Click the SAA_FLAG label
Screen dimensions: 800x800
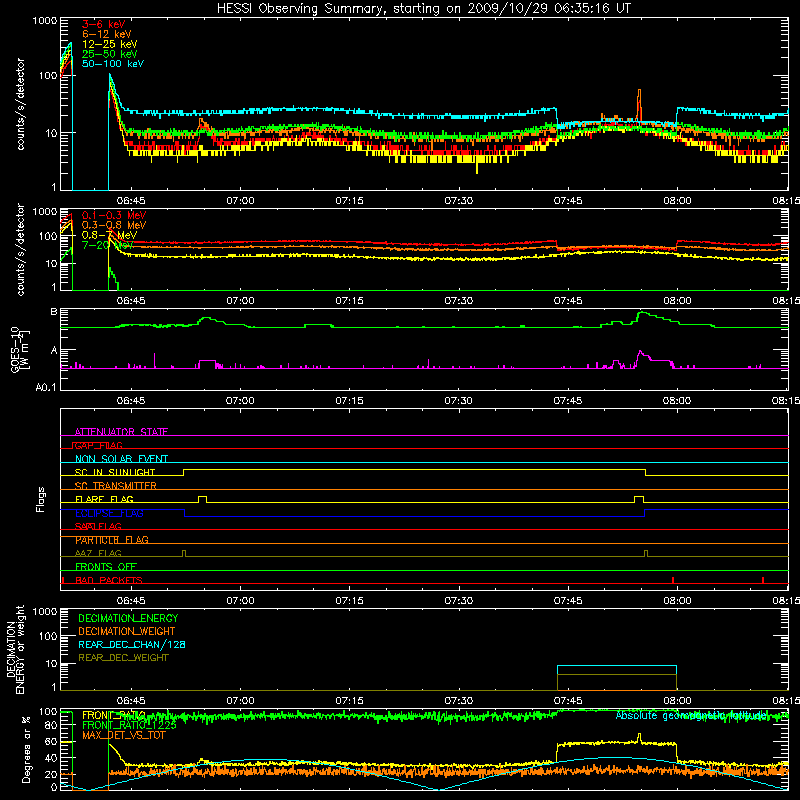pos(98,526)
